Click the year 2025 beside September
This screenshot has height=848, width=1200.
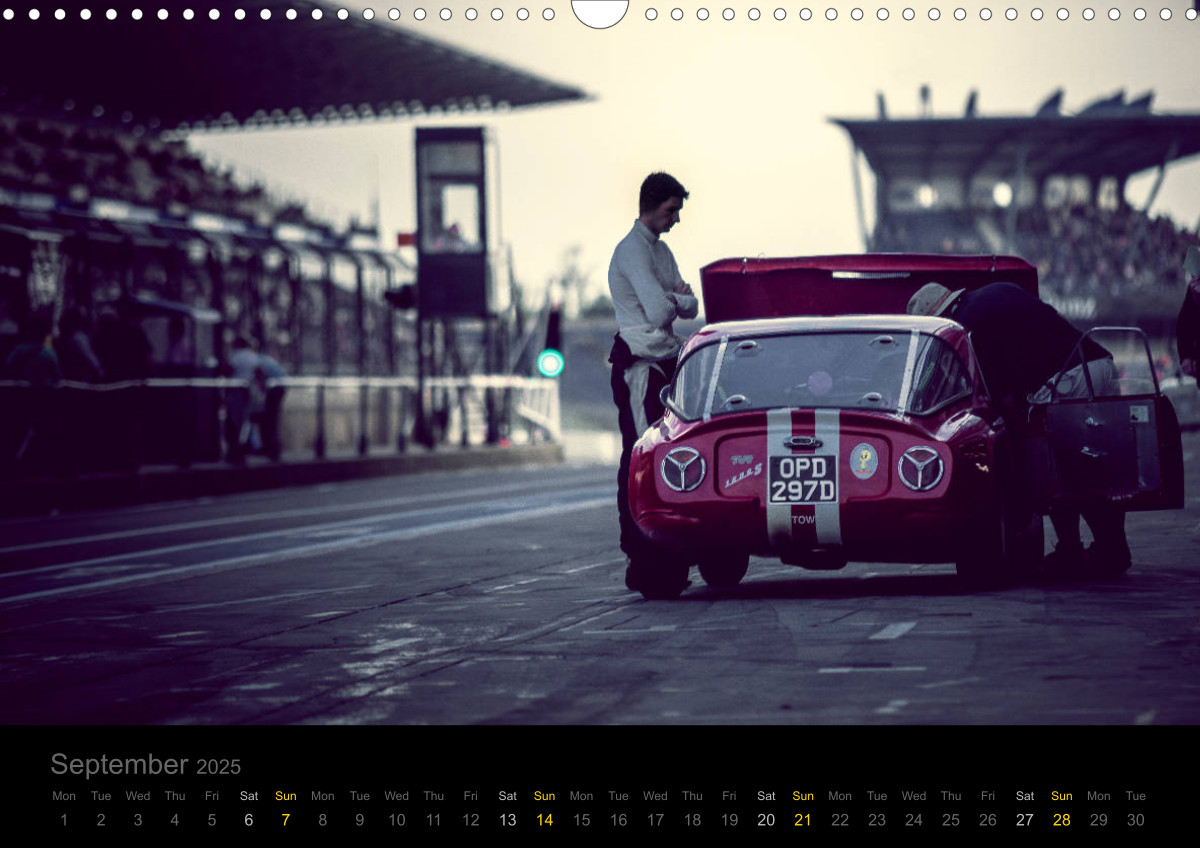[218, 767]
